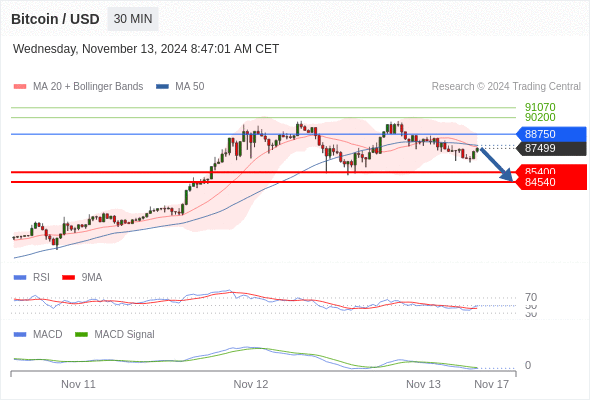Click the Nov 12 date axis label
Screen dimensions: 590x400
pyautogui.click(x=251, y=384)
